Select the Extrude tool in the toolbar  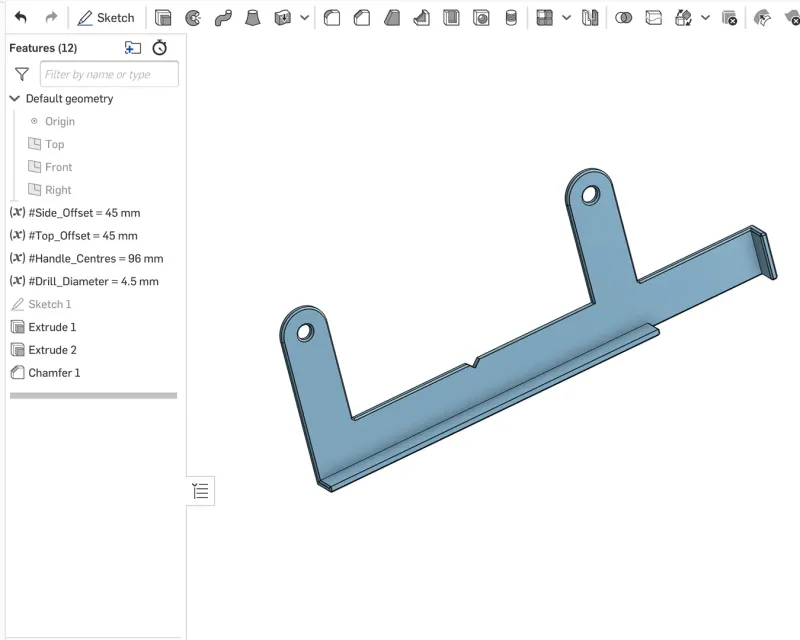[163, 18]
